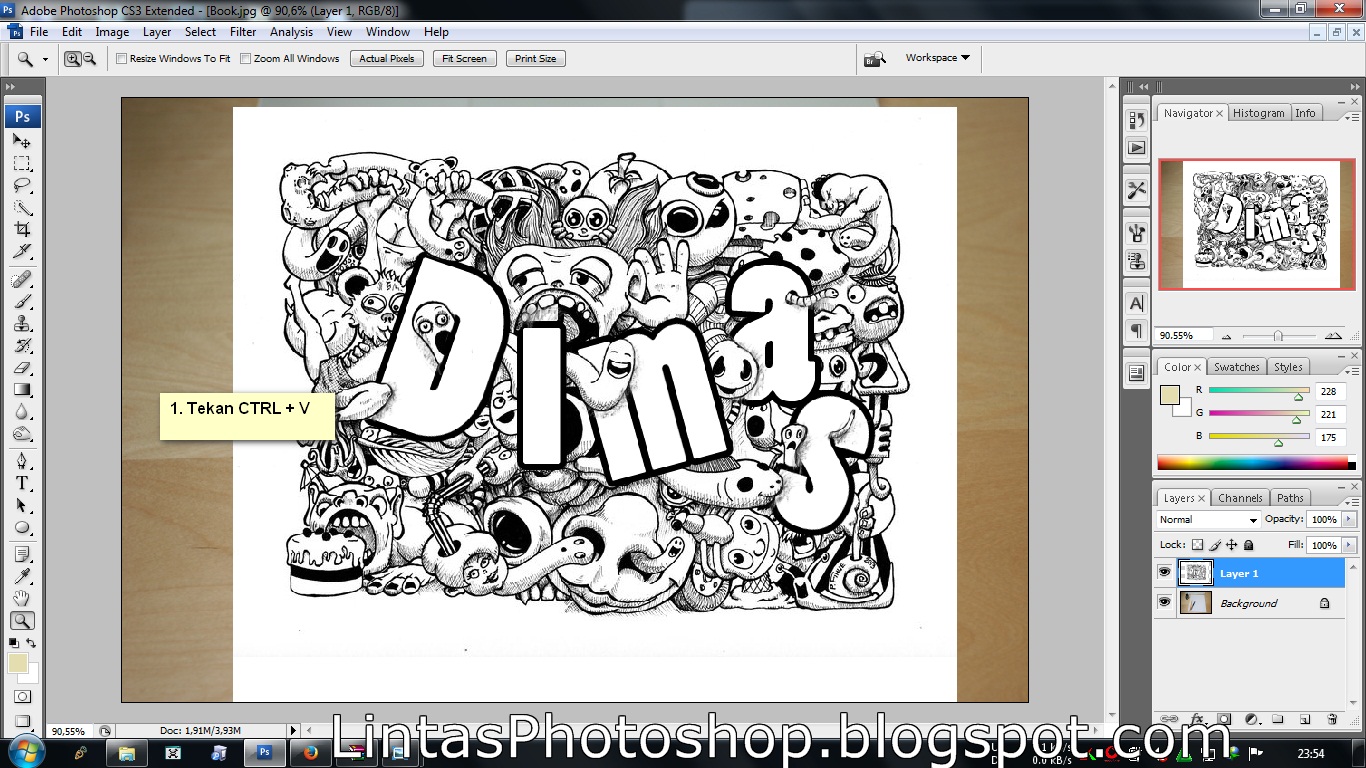Image resolution: width=1366 pixels, height=768 pixels.
Task: Open the Layer Comps panel icon
Action: click(1137, 373)
